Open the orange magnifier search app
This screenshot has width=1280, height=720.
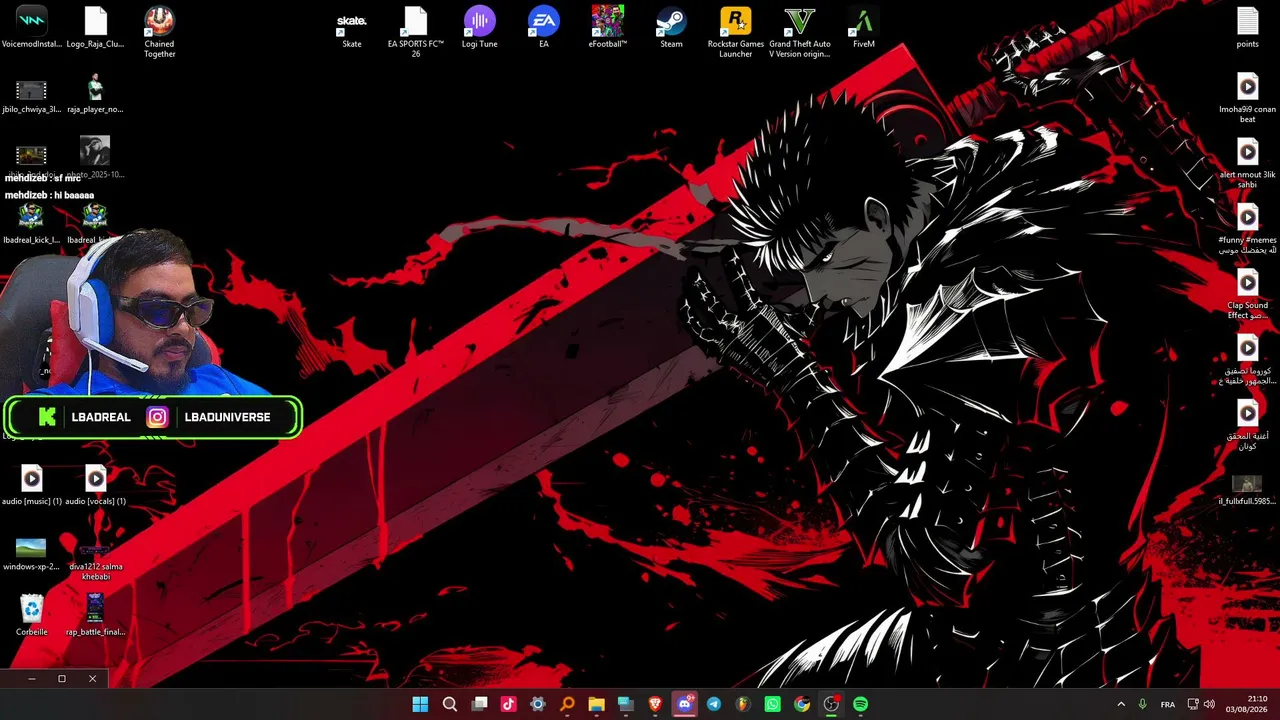[567, 704]
